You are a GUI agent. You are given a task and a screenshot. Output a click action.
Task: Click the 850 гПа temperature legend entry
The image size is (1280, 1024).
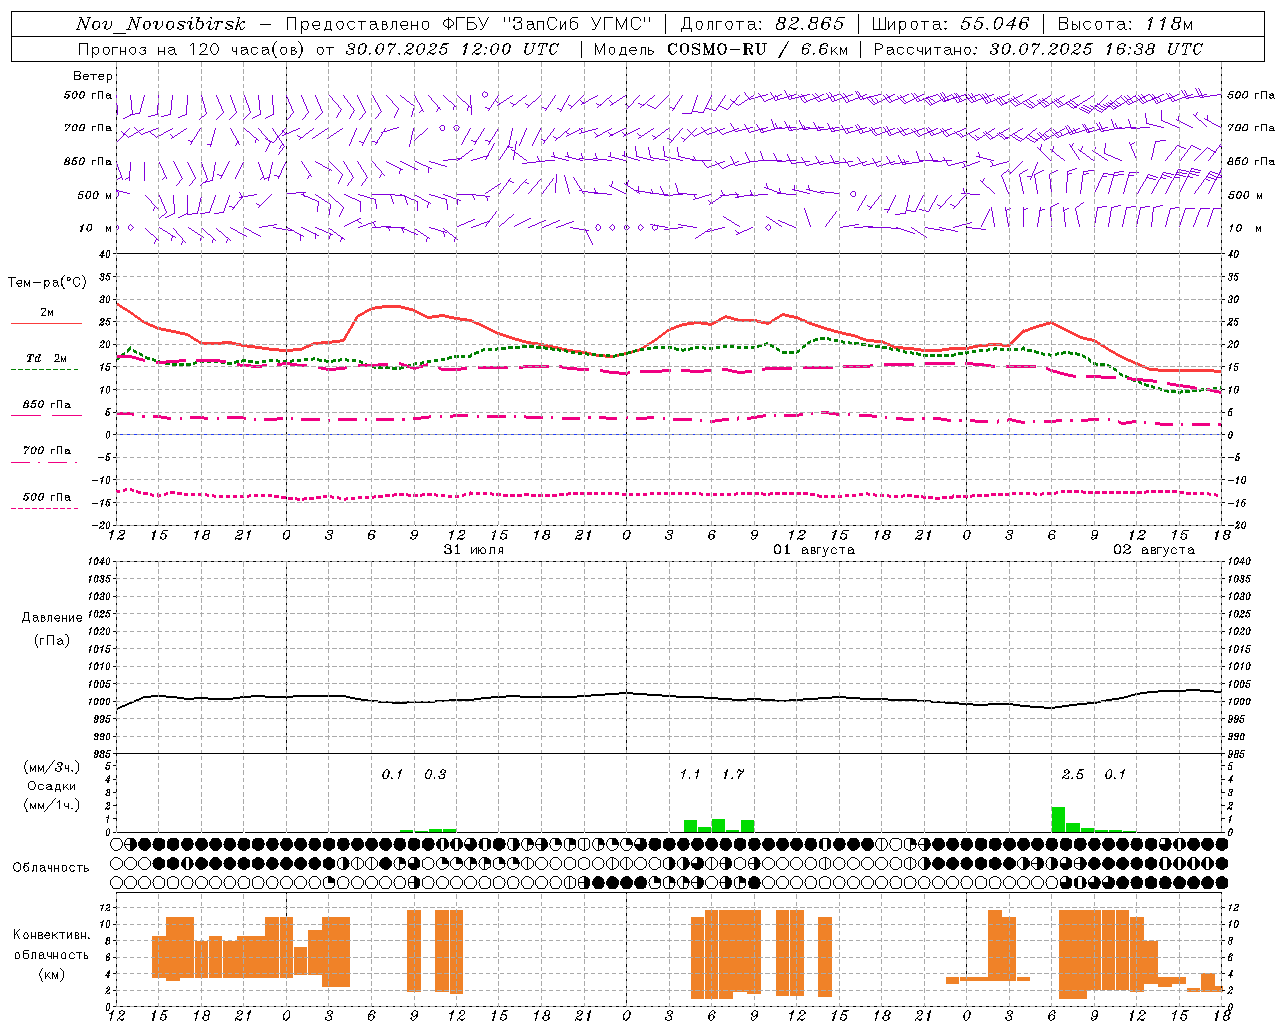pos(47,405)
